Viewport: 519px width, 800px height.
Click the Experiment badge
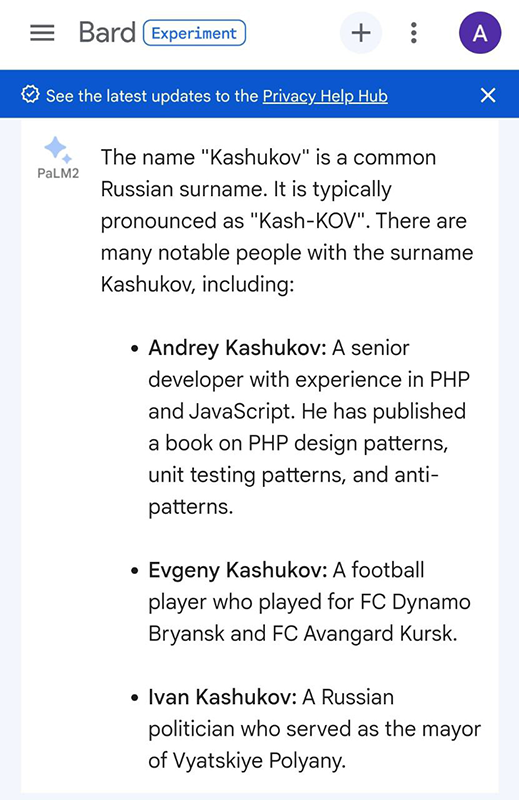pyautogui.click(x=194, y=33)
